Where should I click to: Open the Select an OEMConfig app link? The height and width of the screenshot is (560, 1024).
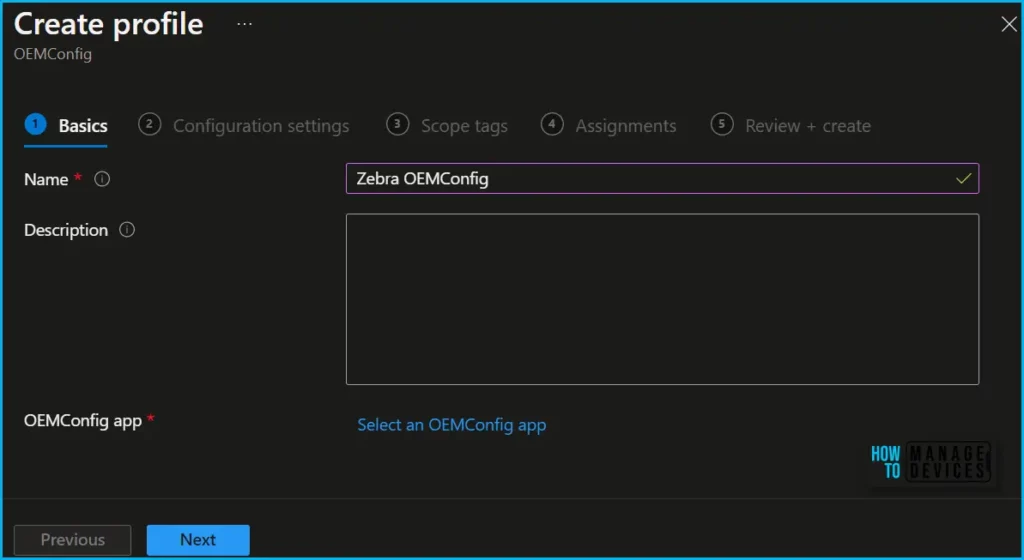(451, 425)
